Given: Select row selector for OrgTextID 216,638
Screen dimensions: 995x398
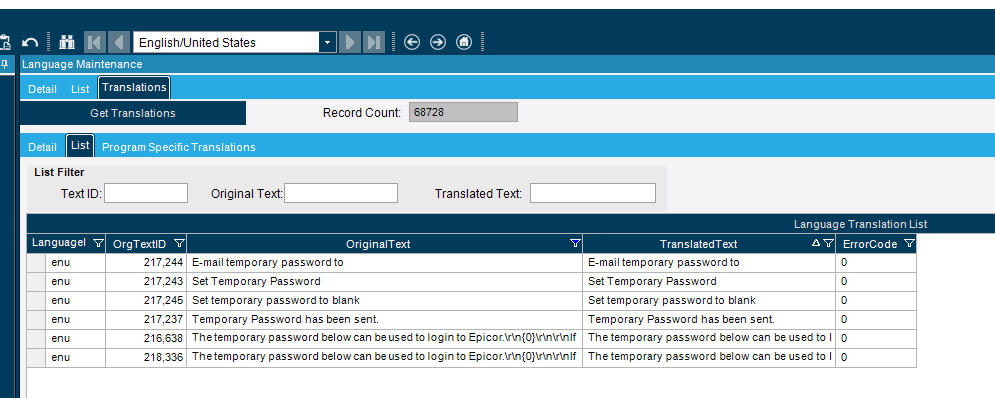Looking at the screenshot, I should pyautogui.click(x=36, y=338).
